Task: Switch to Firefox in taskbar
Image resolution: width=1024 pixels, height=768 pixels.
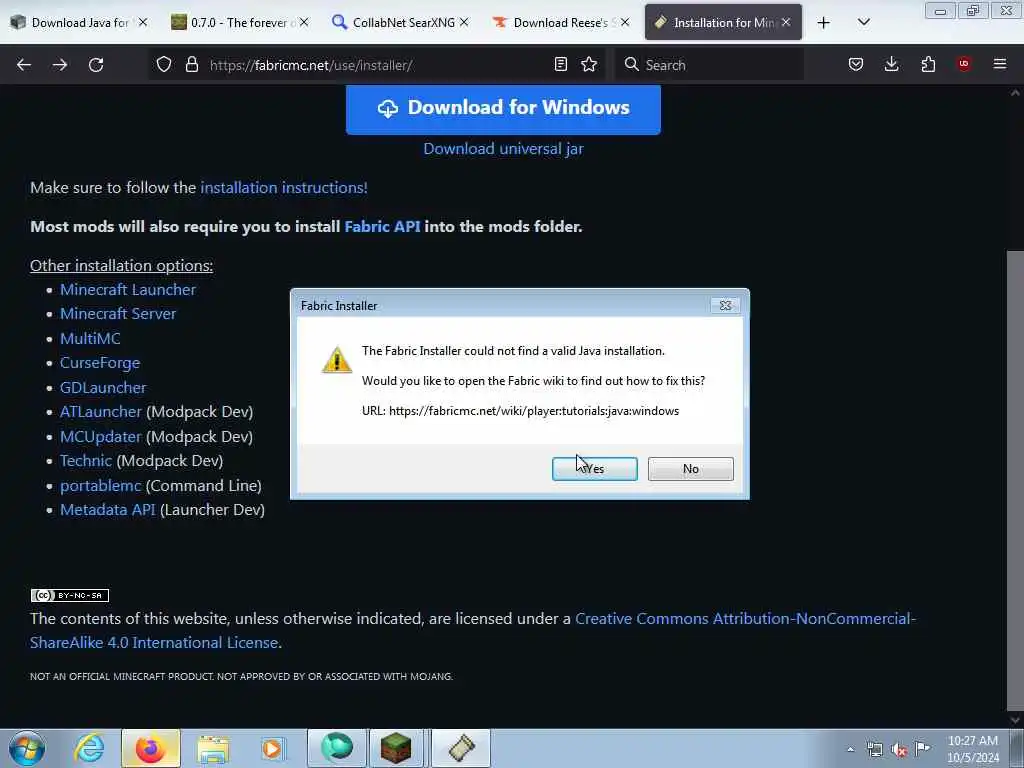Action: click(x=150, y=748)
